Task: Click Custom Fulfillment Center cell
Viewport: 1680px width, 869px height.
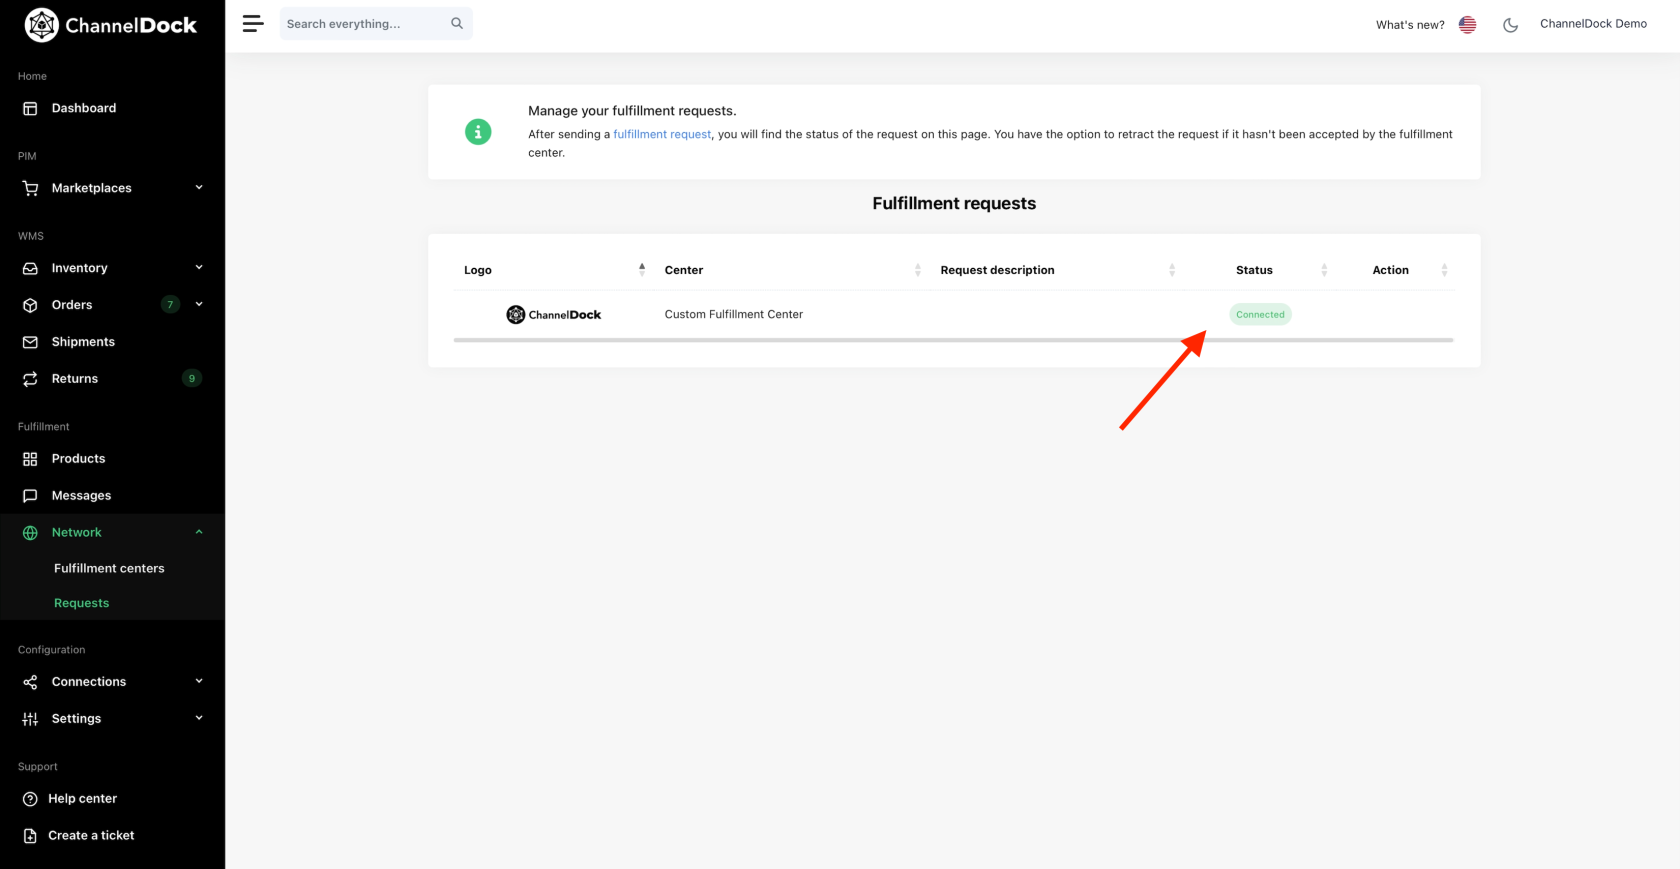Action: (734, 314)
